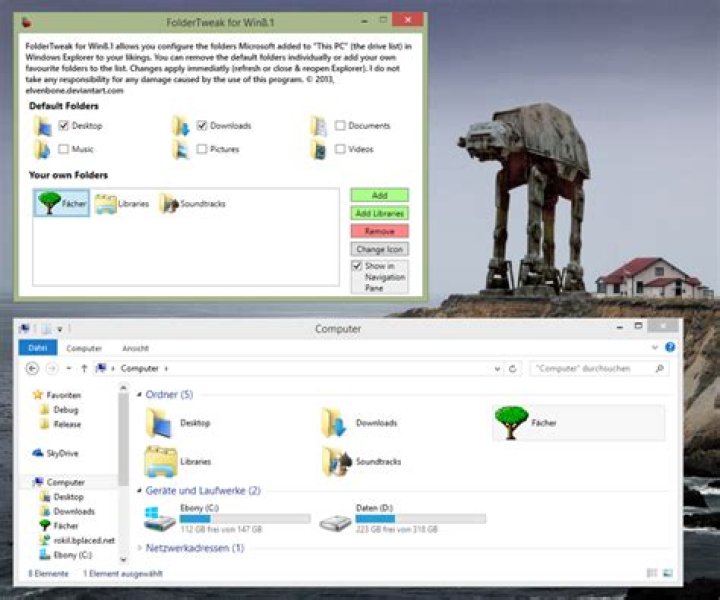Select Fächer in navigation pane
This screenshot has height=600, width=720.
click(x=59, y=526)
